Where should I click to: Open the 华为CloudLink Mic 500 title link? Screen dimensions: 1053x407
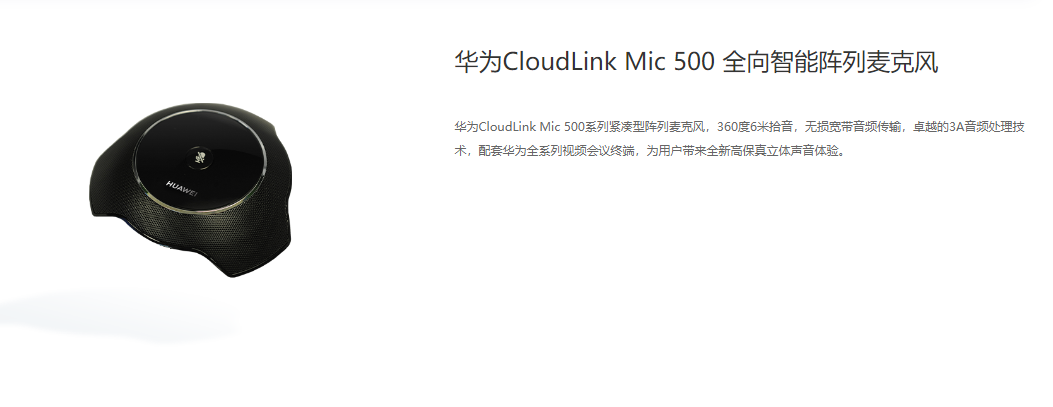click(x=696, y=62)
